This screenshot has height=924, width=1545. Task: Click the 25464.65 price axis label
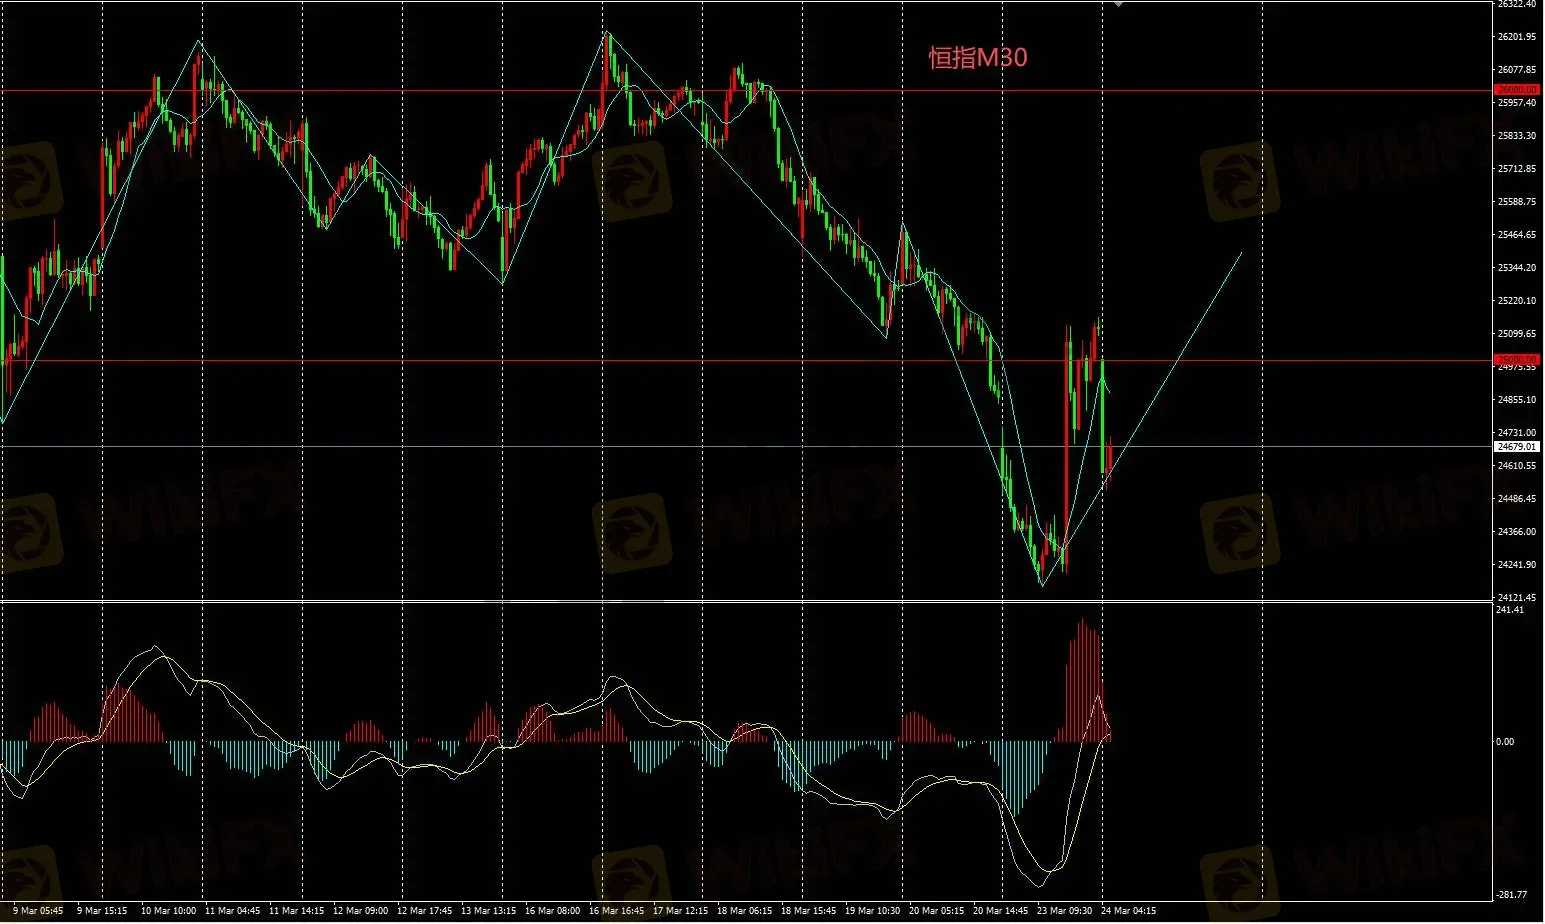click(1517, 235)
